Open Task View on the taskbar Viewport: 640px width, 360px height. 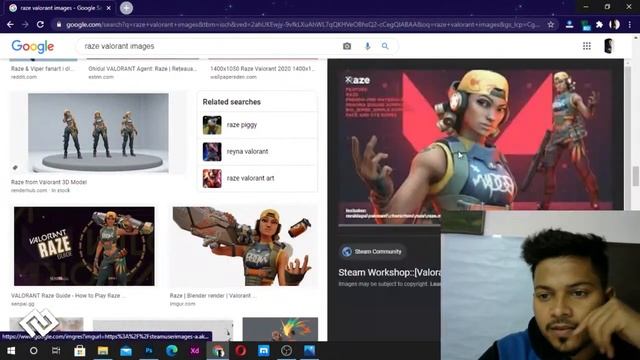click(x=56, y=351)
